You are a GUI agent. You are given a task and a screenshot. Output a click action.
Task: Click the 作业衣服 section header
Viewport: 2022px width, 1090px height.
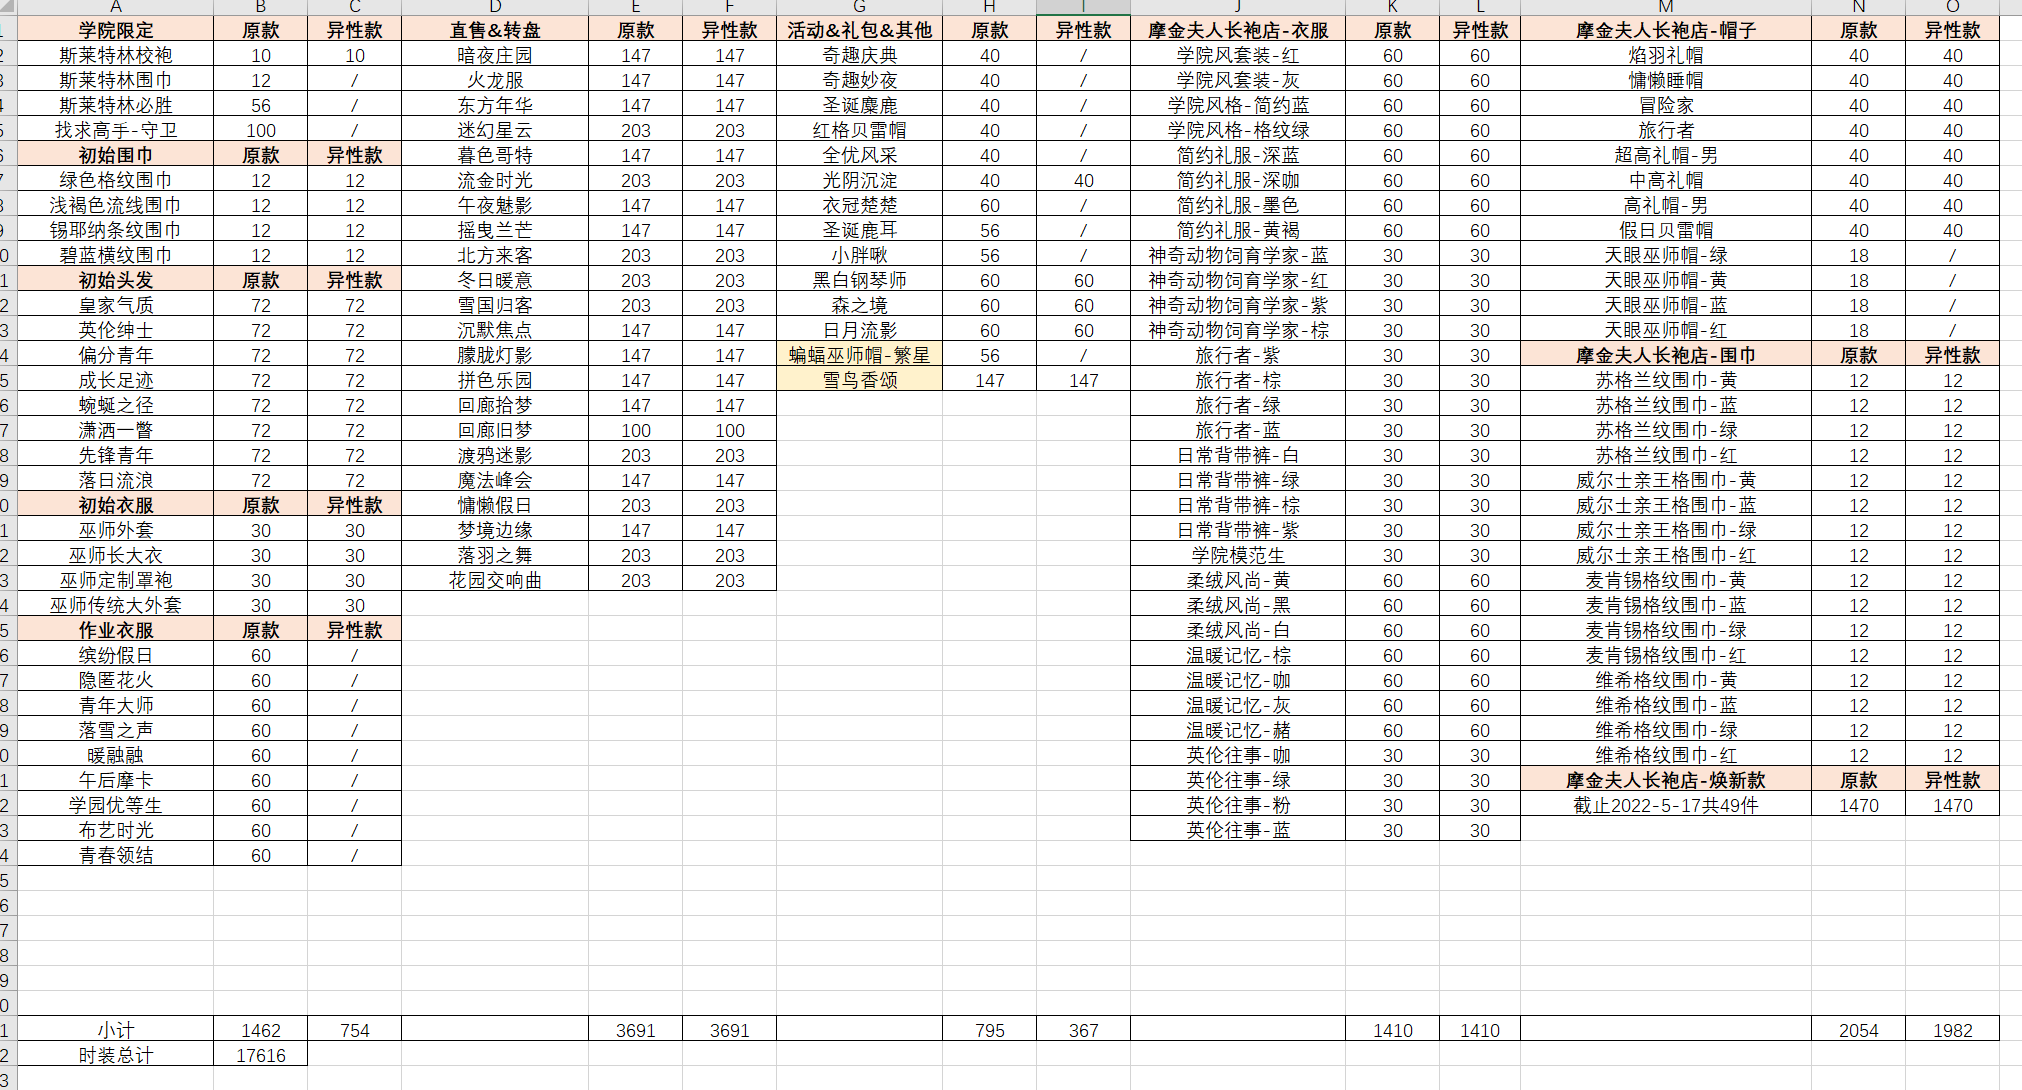(x=116, y=630)
